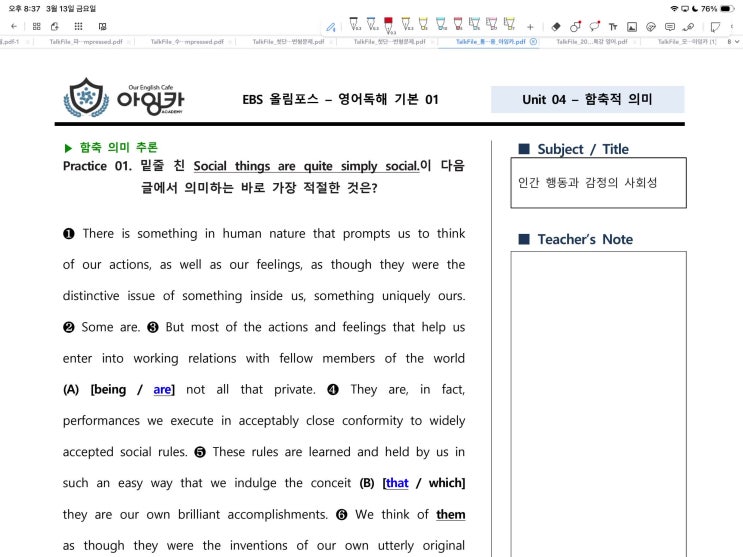
Task: Click the underlined 'that' in option (B)
Action: point(397,483)
